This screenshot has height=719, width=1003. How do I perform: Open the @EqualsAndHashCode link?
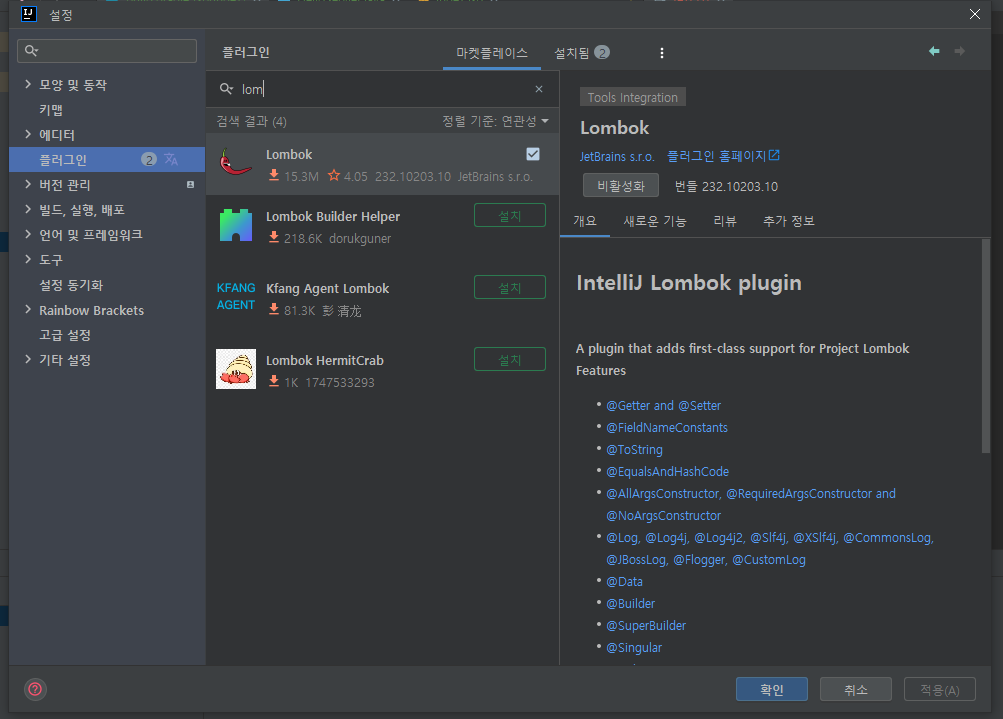click(667, 471)
